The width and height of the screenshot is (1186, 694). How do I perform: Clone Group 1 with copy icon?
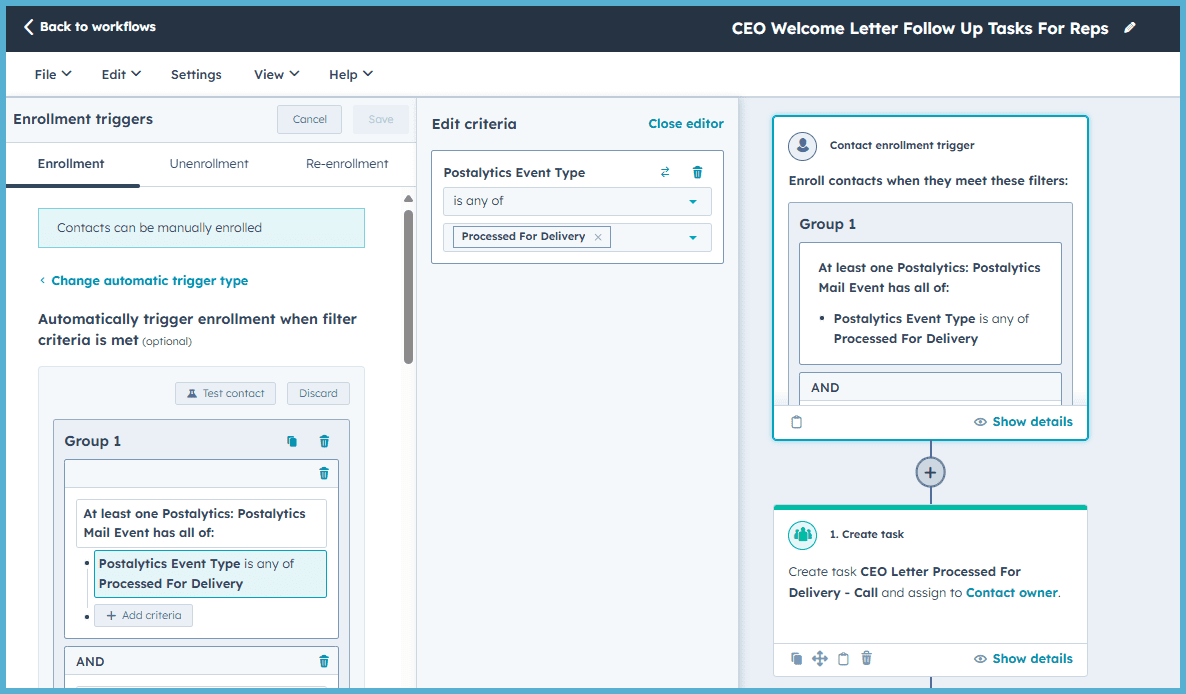tap(292, 441)
